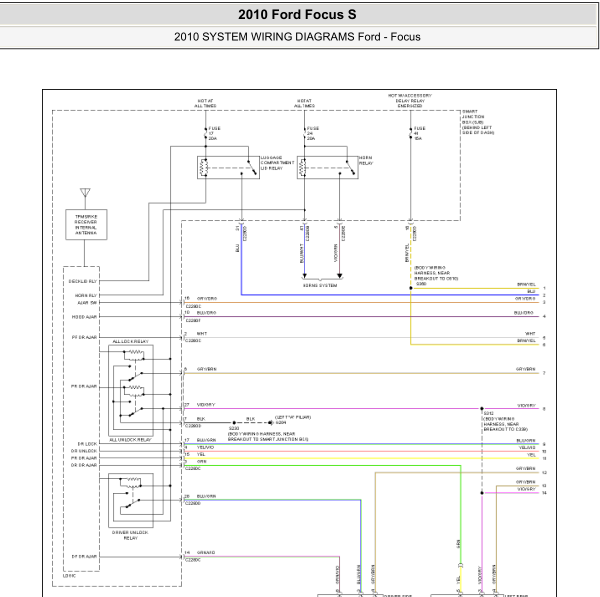
Task: Click the 'ALL UNLOCK RELAY' caption
Action: 130,440
